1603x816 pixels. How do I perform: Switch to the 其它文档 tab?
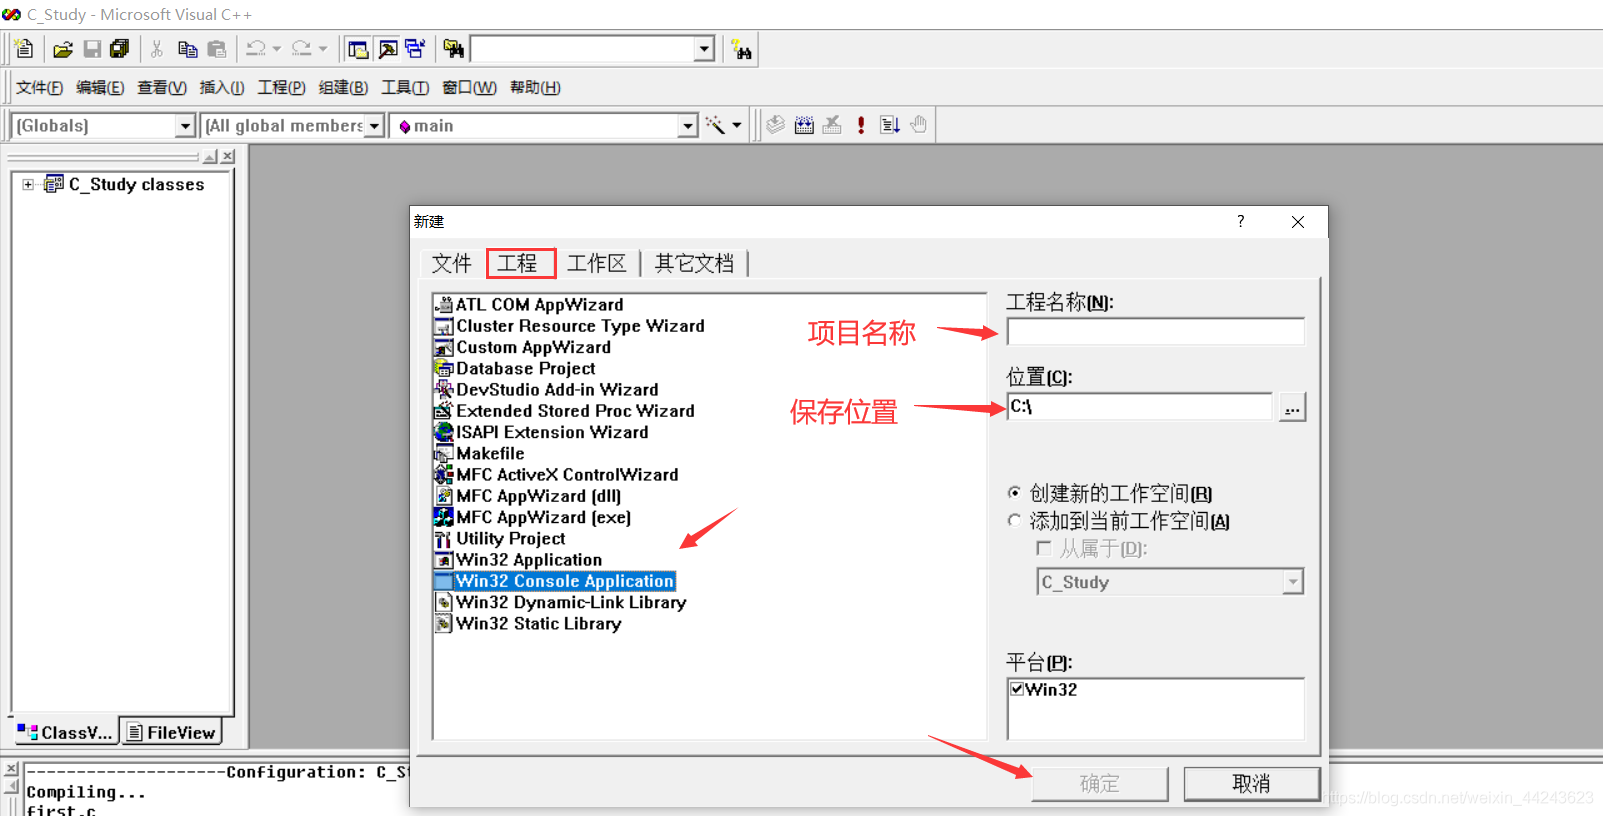(x=694, y=263)
